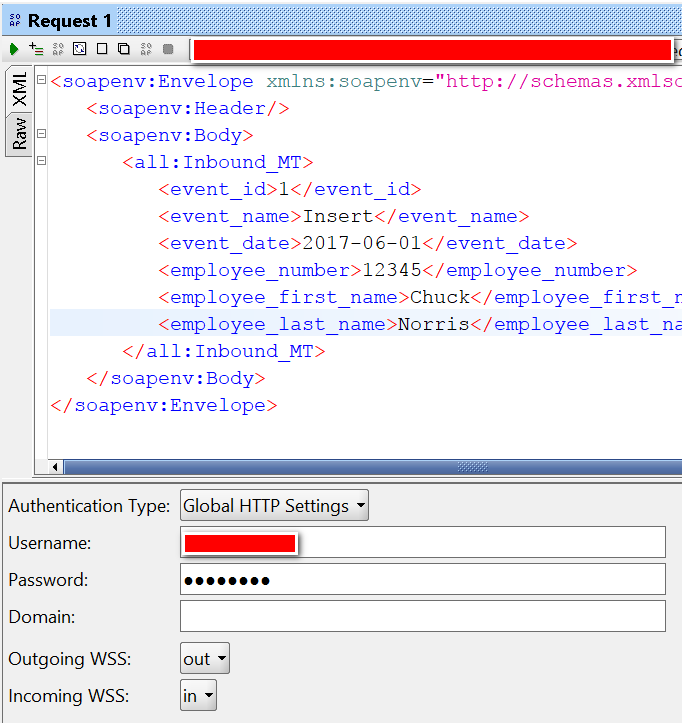Viewport: 682px width, 723px height.
Task: Click the empty square toolbar icon
Action: click(x=102, y=48)
